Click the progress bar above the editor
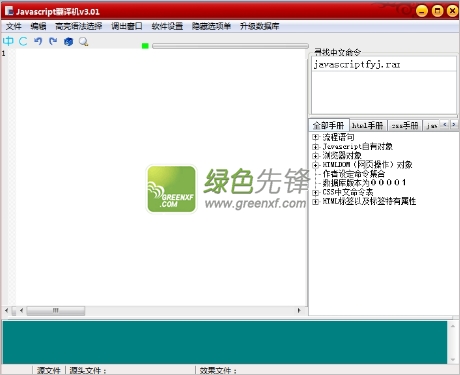The height and width of the screenshot is (375, 460). (x=230, y=46)
